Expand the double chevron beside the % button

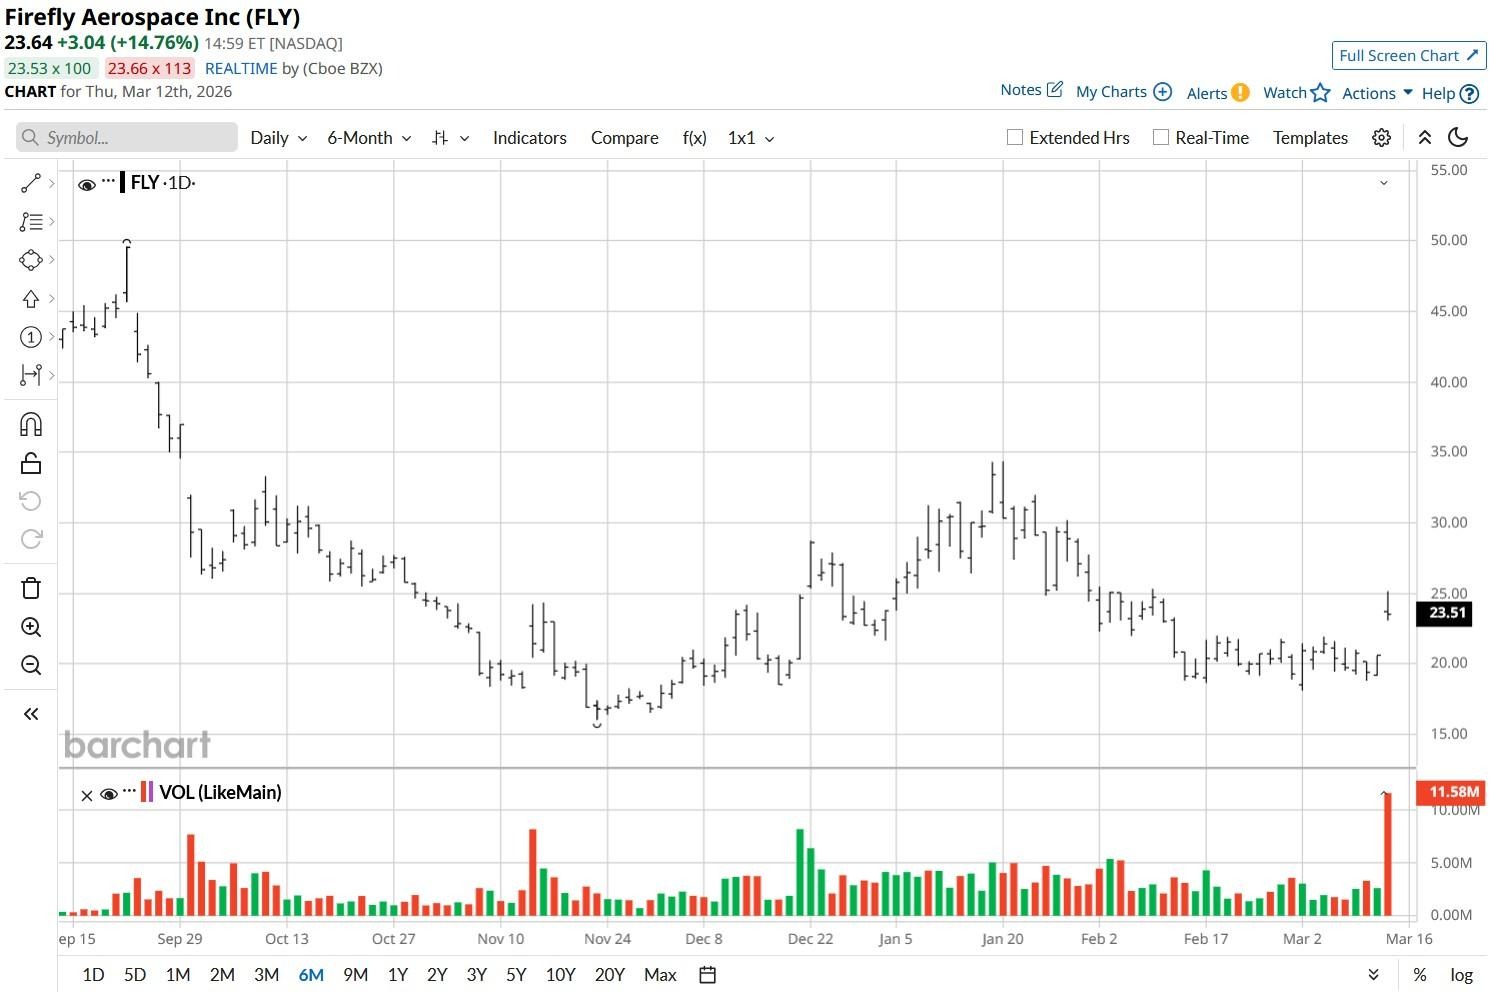(1374, 975)
